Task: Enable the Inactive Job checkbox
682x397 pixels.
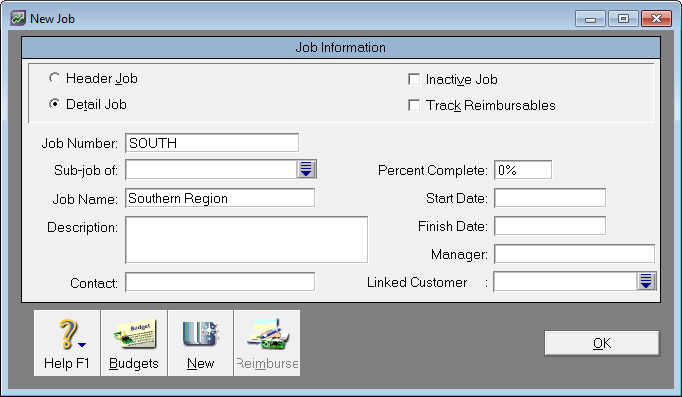Action: pos(414,80)
